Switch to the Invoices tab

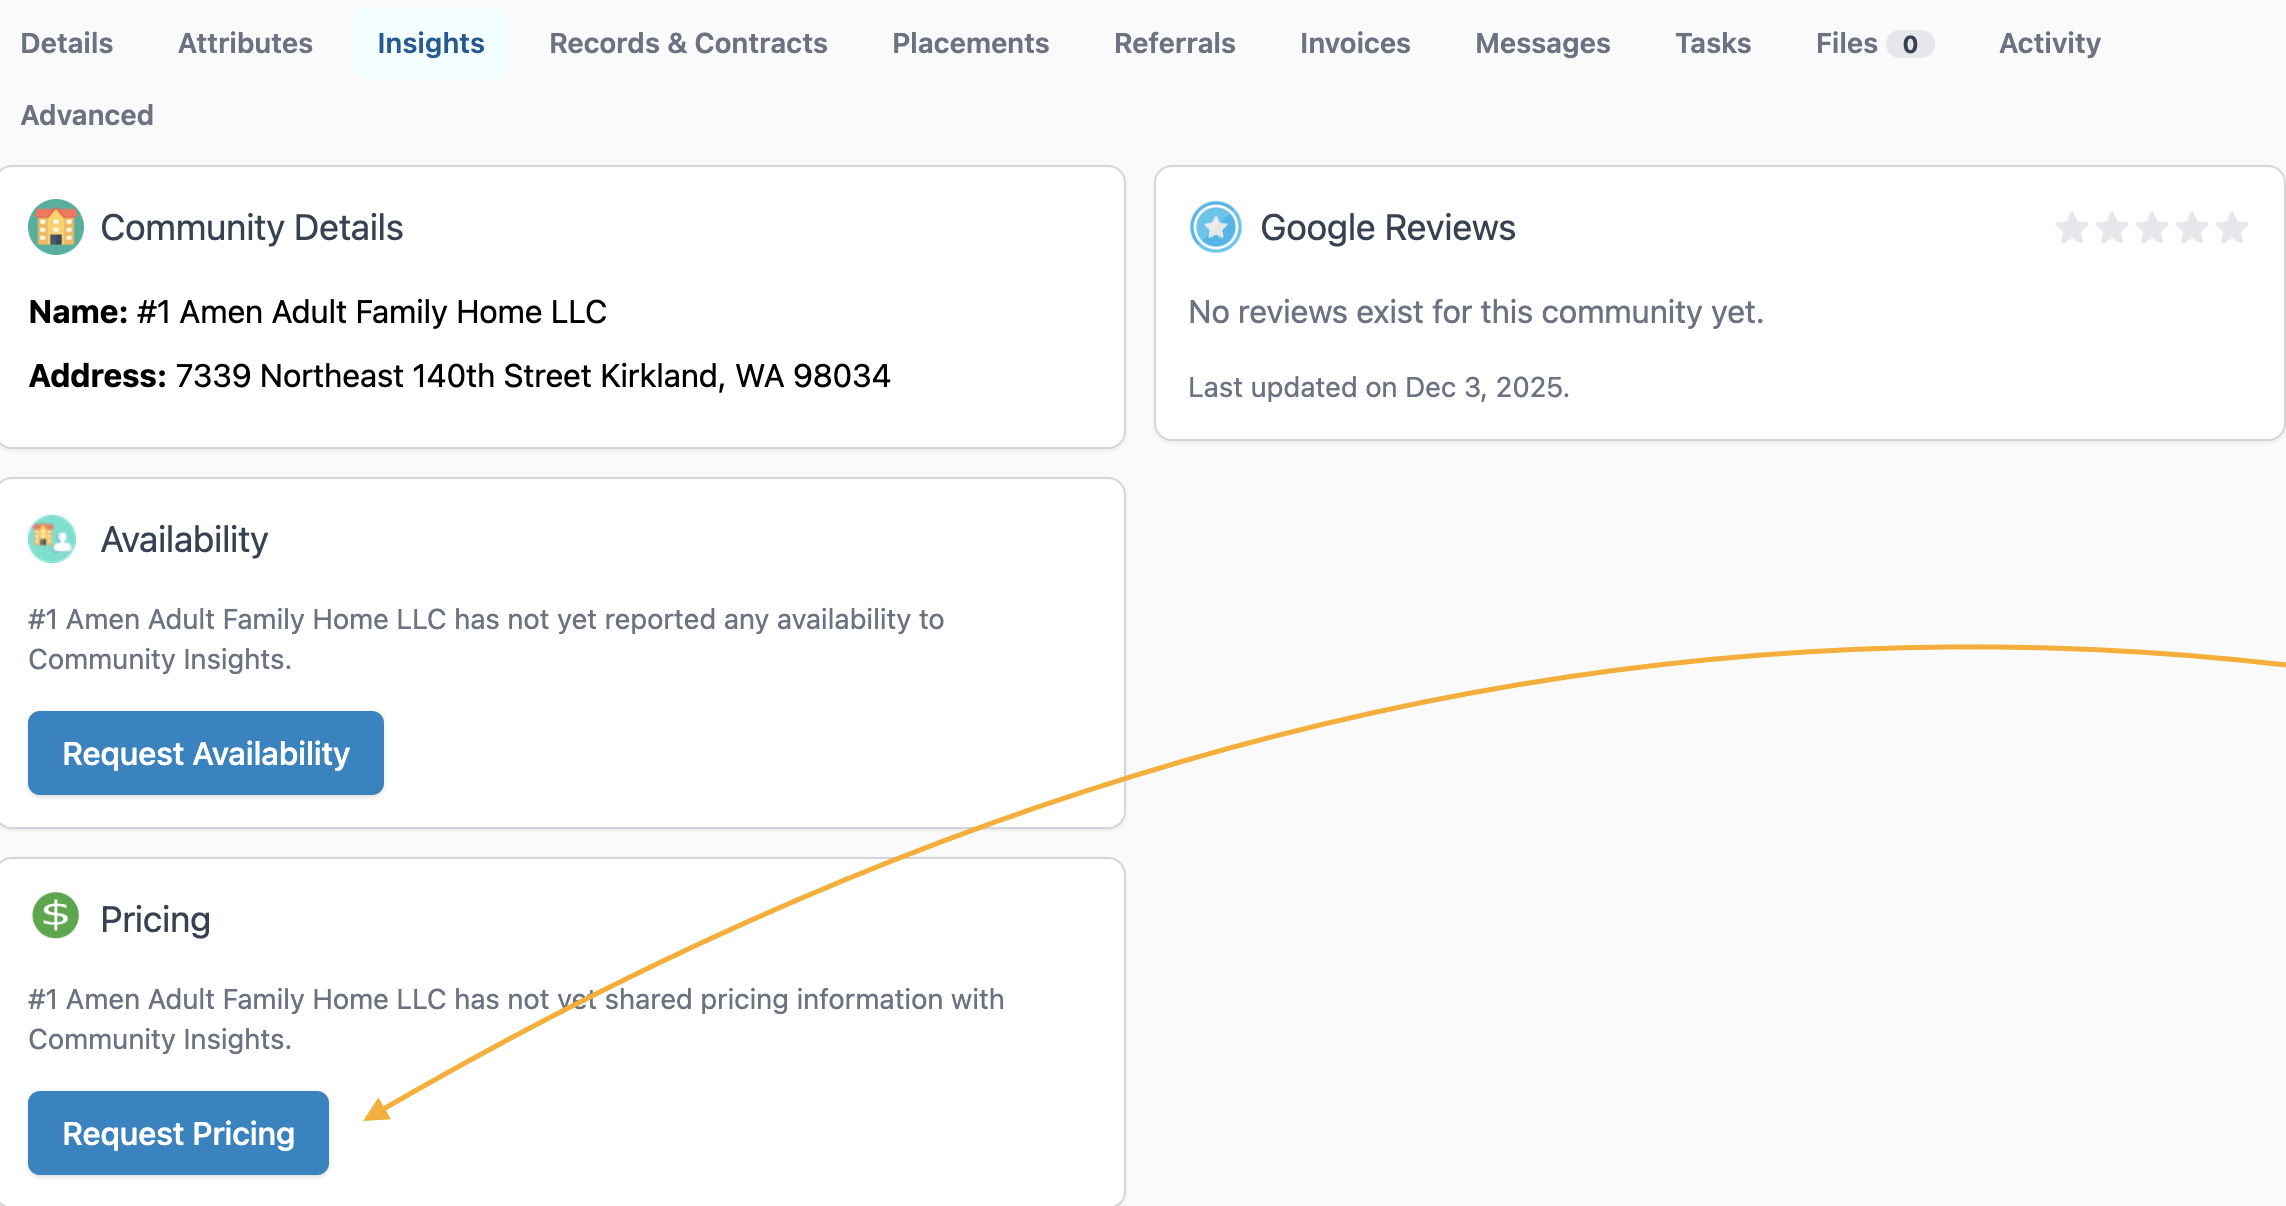(1355, 43)
